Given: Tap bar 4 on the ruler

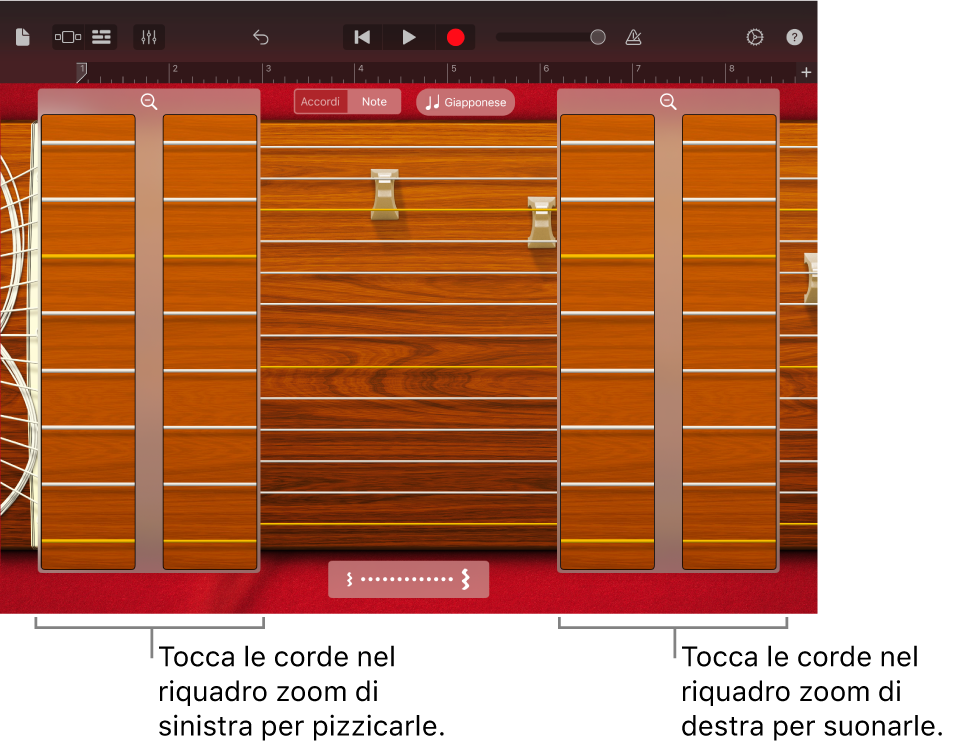Looking at the screenshot, I should [x=360, y=71].
